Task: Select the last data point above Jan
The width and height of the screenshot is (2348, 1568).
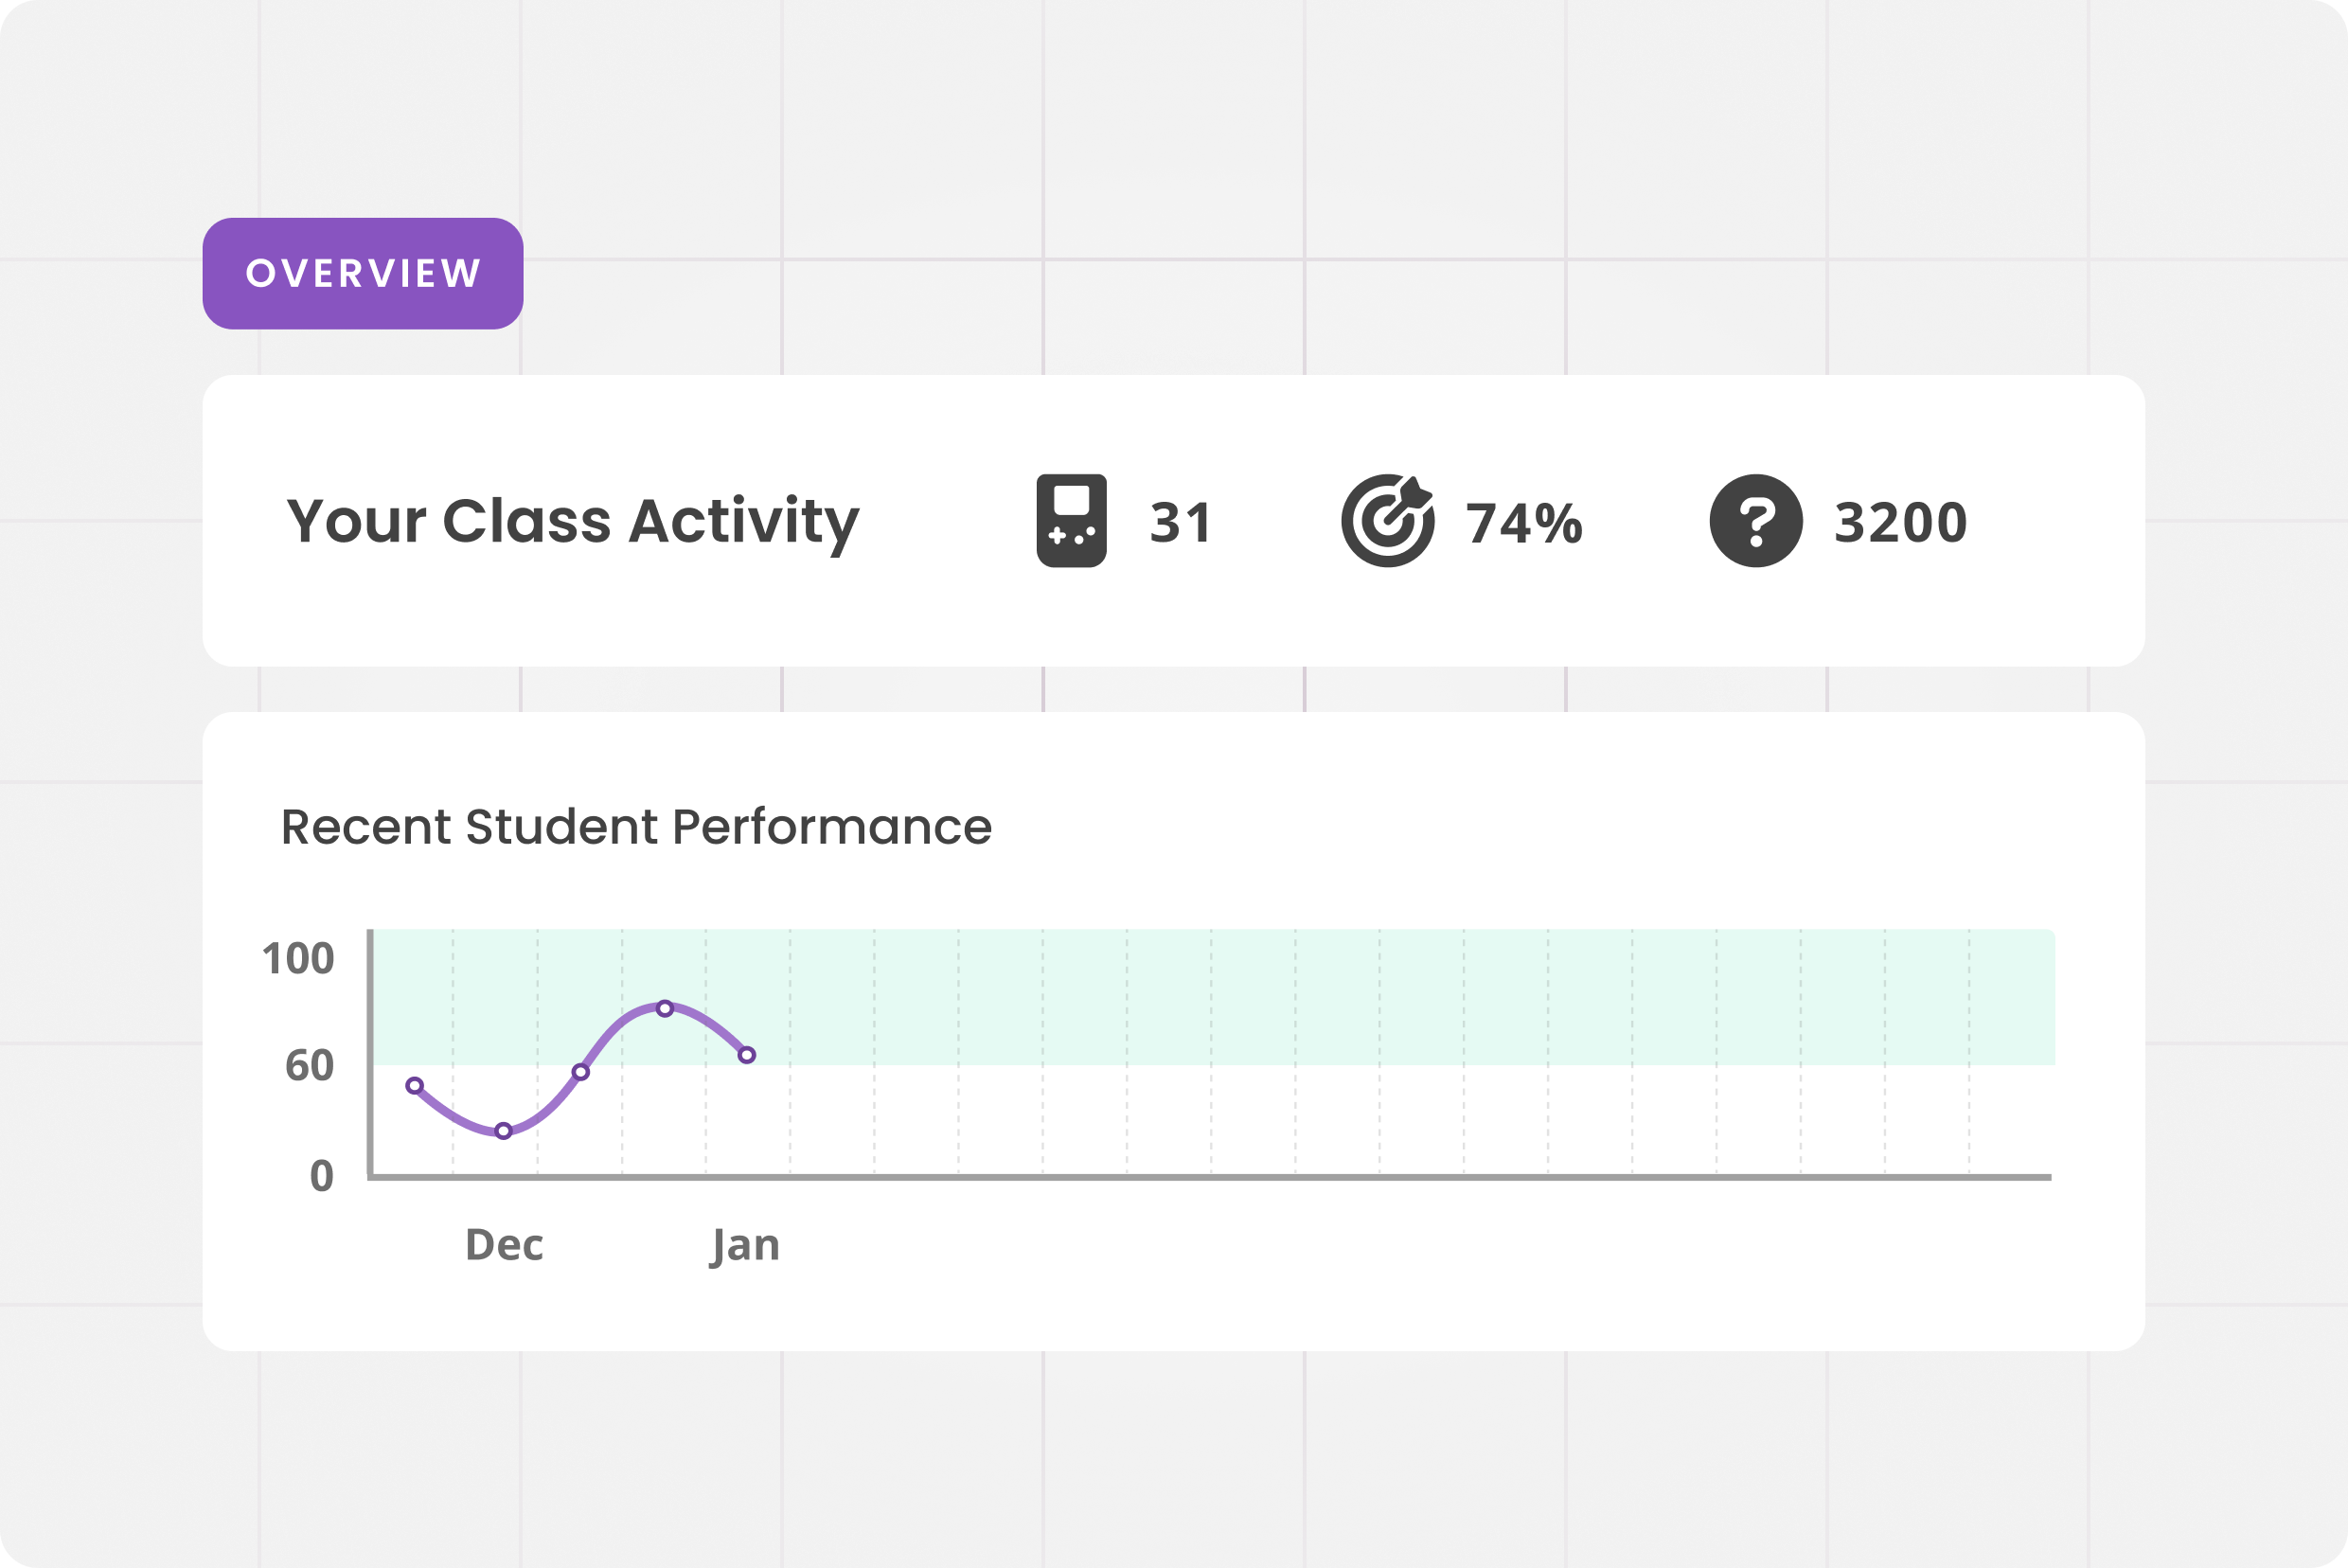Action: click(x=747, y=1055)
